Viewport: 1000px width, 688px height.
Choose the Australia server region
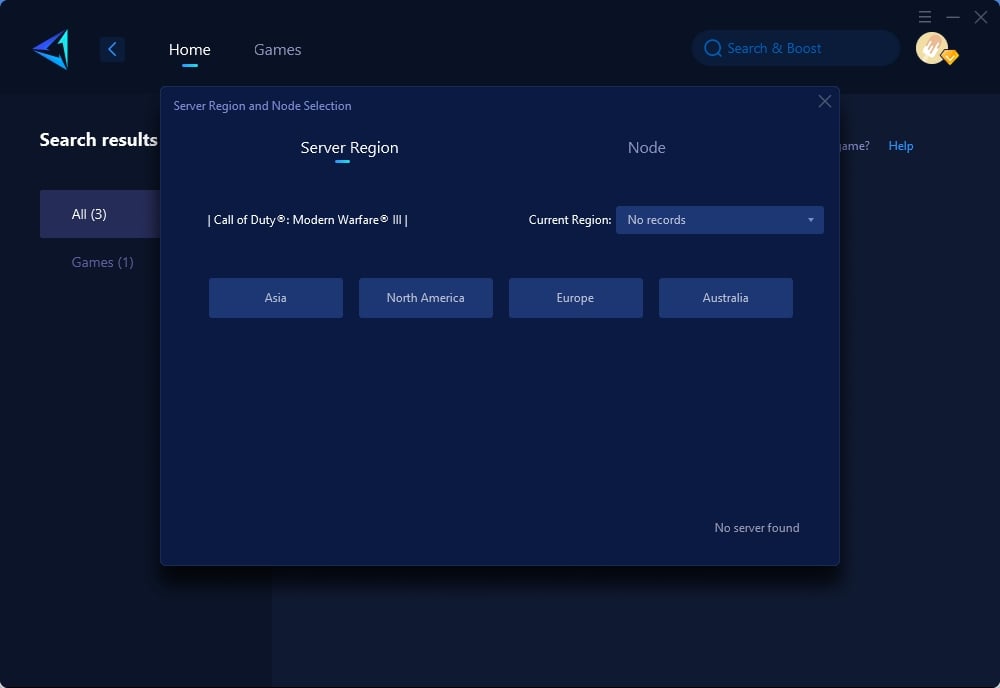coord(726,298)
